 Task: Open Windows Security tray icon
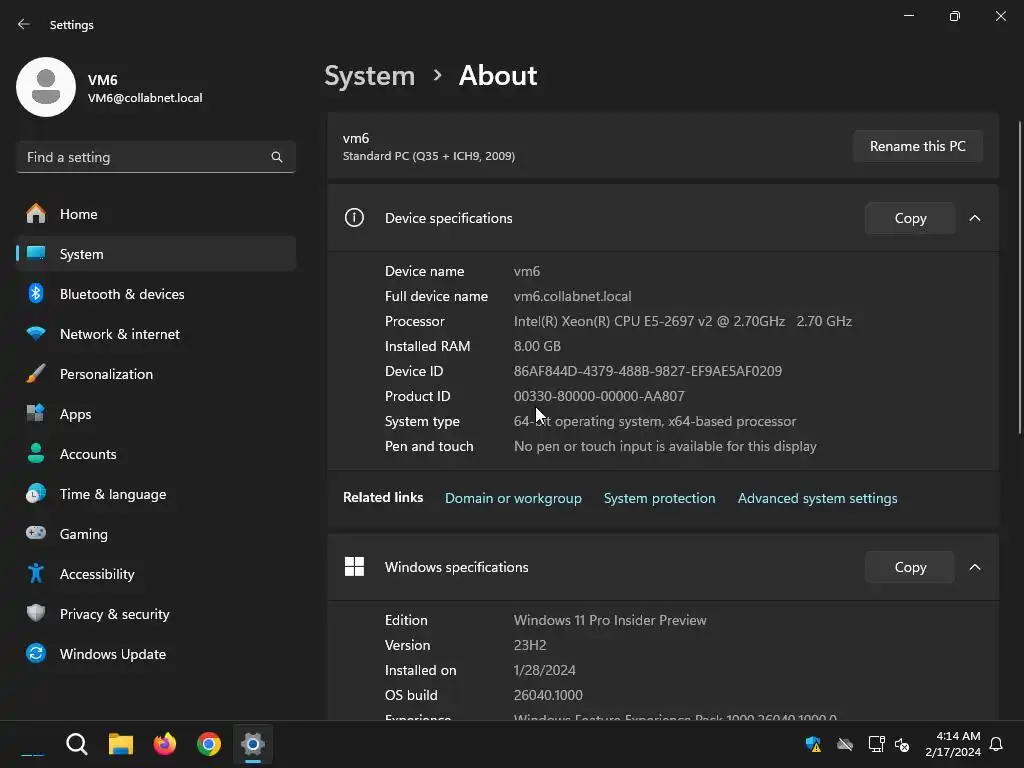pyautogui.click(x=813, y=744)
